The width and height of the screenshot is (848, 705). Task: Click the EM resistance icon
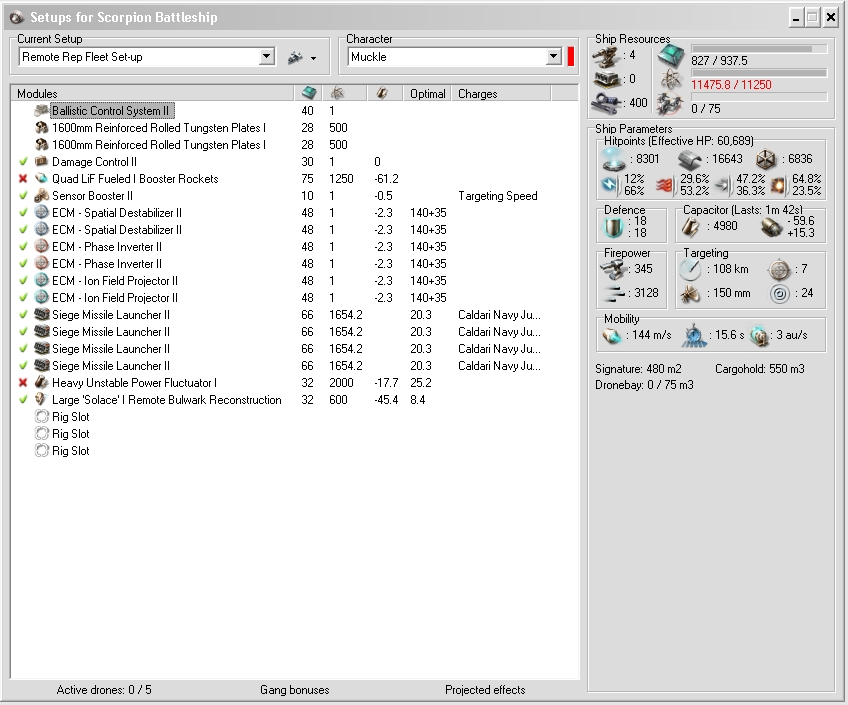coord(611,184)
